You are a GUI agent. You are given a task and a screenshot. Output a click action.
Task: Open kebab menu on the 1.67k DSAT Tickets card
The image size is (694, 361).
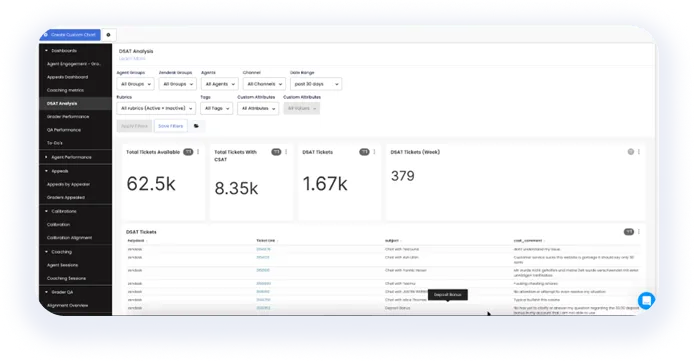click(374, 152)
